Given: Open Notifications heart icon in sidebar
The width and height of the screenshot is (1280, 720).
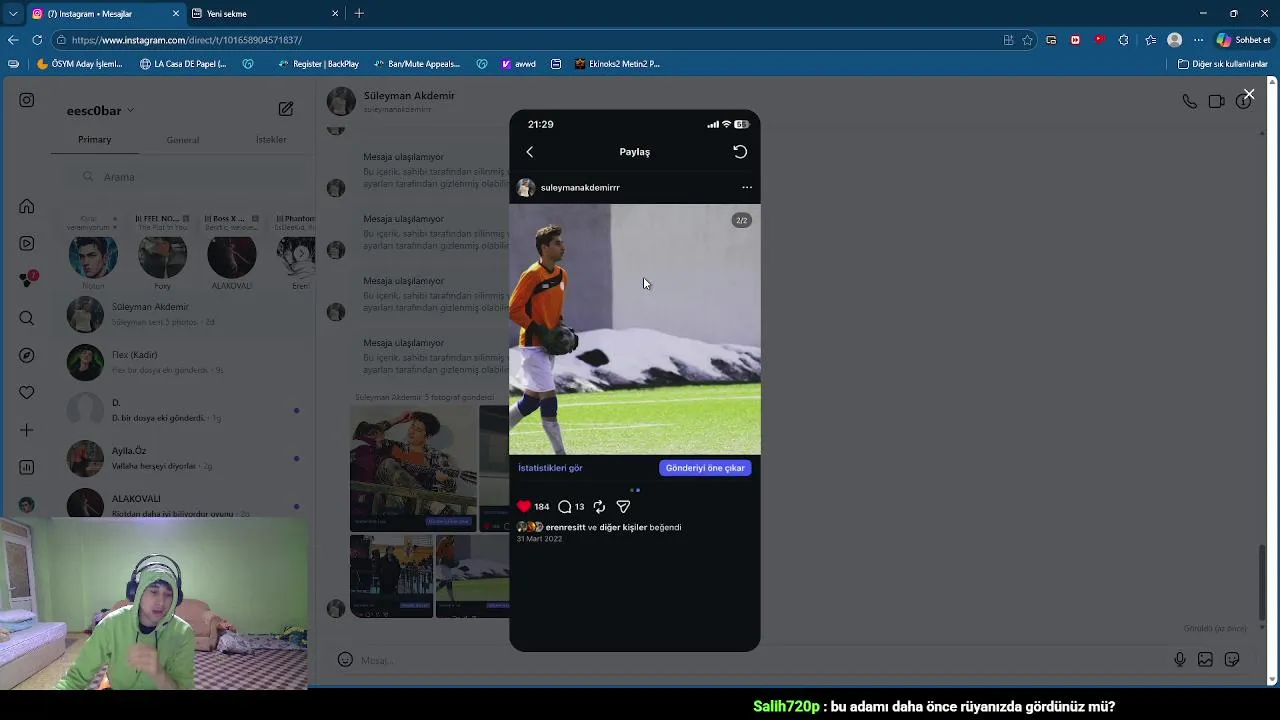Looking at the screenshot, I should [27, 393].
